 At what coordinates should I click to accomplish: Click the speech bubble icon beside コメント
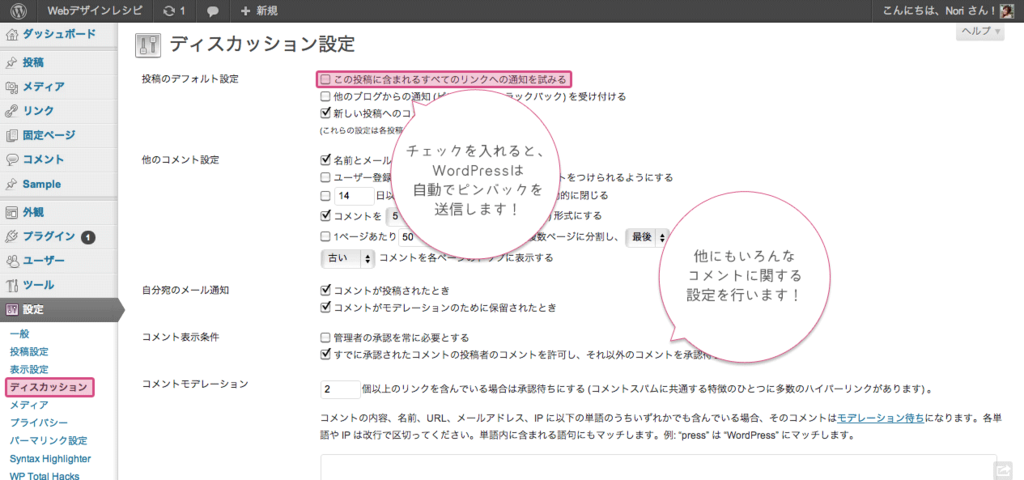tap(12, 160)
